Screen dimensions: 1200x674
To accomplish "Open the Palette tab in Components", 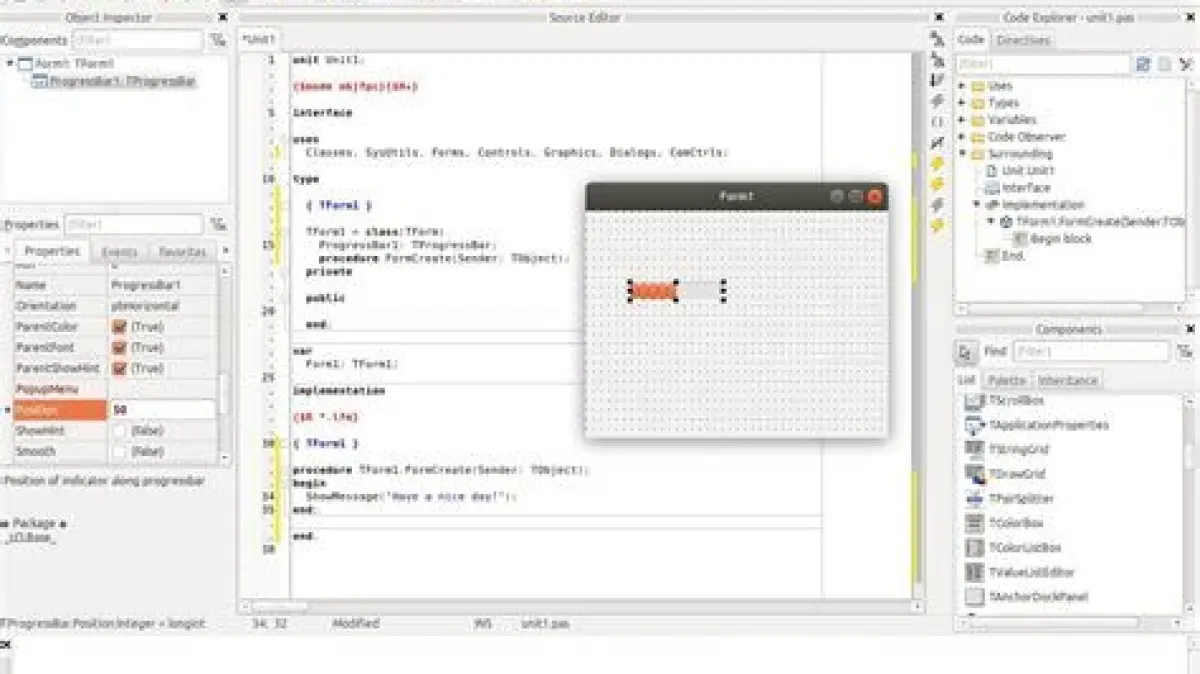I will tap(1006, 381).
